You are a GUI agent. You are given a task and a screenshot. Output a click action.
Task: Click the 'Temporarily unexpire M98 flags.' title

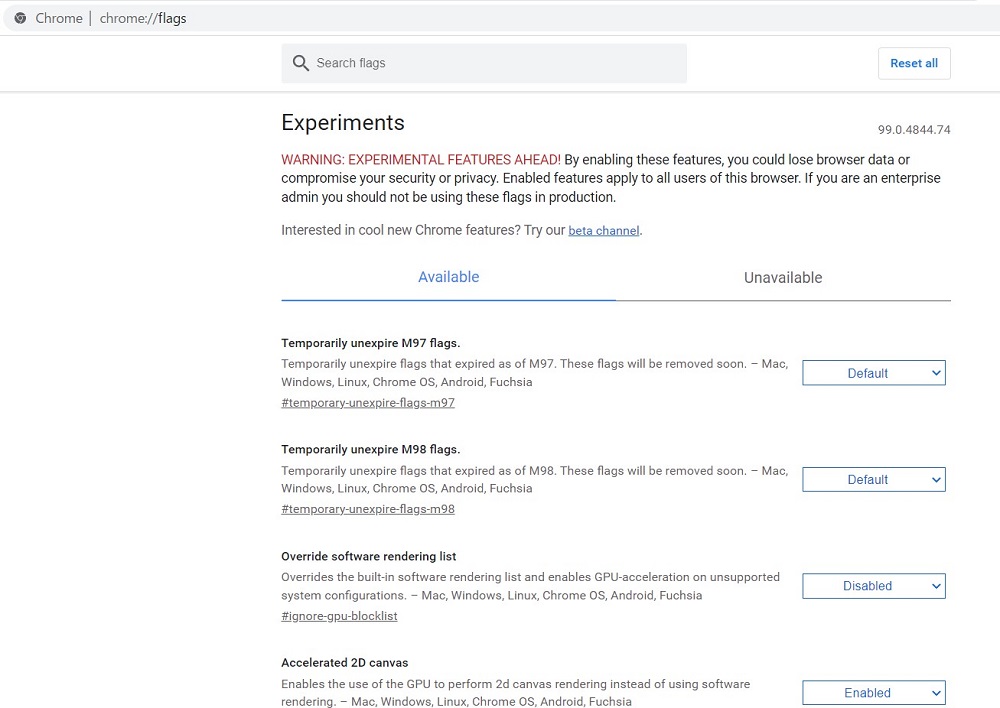[x=371, y=450]
